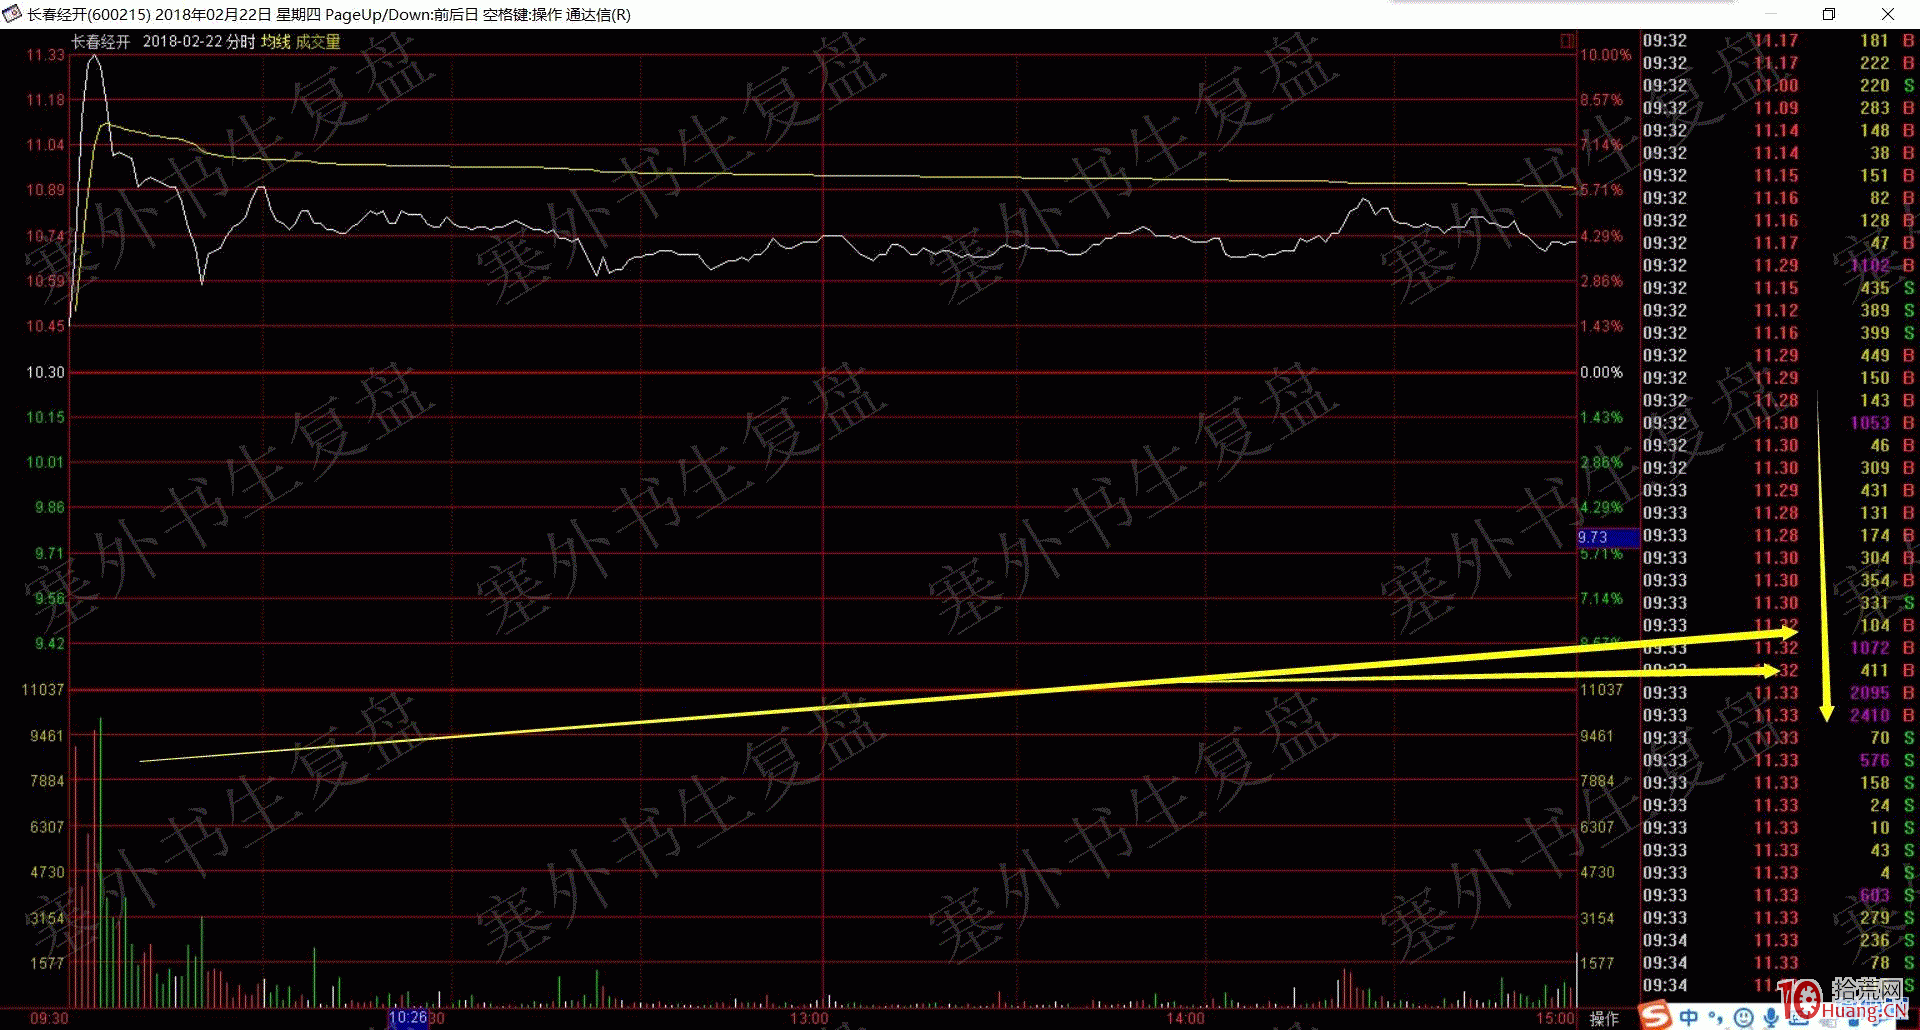Image resolution: width=1920 pixels, height=1030 pixels.
Task: Select the tick row with volume 603
Action: (x=1778, y=895)
